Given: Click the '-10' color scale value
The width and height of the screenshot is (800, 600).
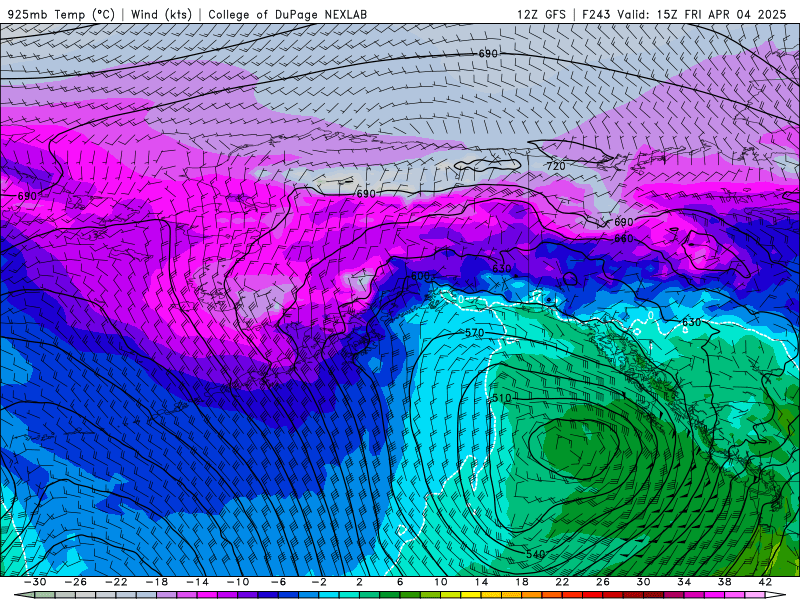Looking at the screenshot, I should (237, 582).
